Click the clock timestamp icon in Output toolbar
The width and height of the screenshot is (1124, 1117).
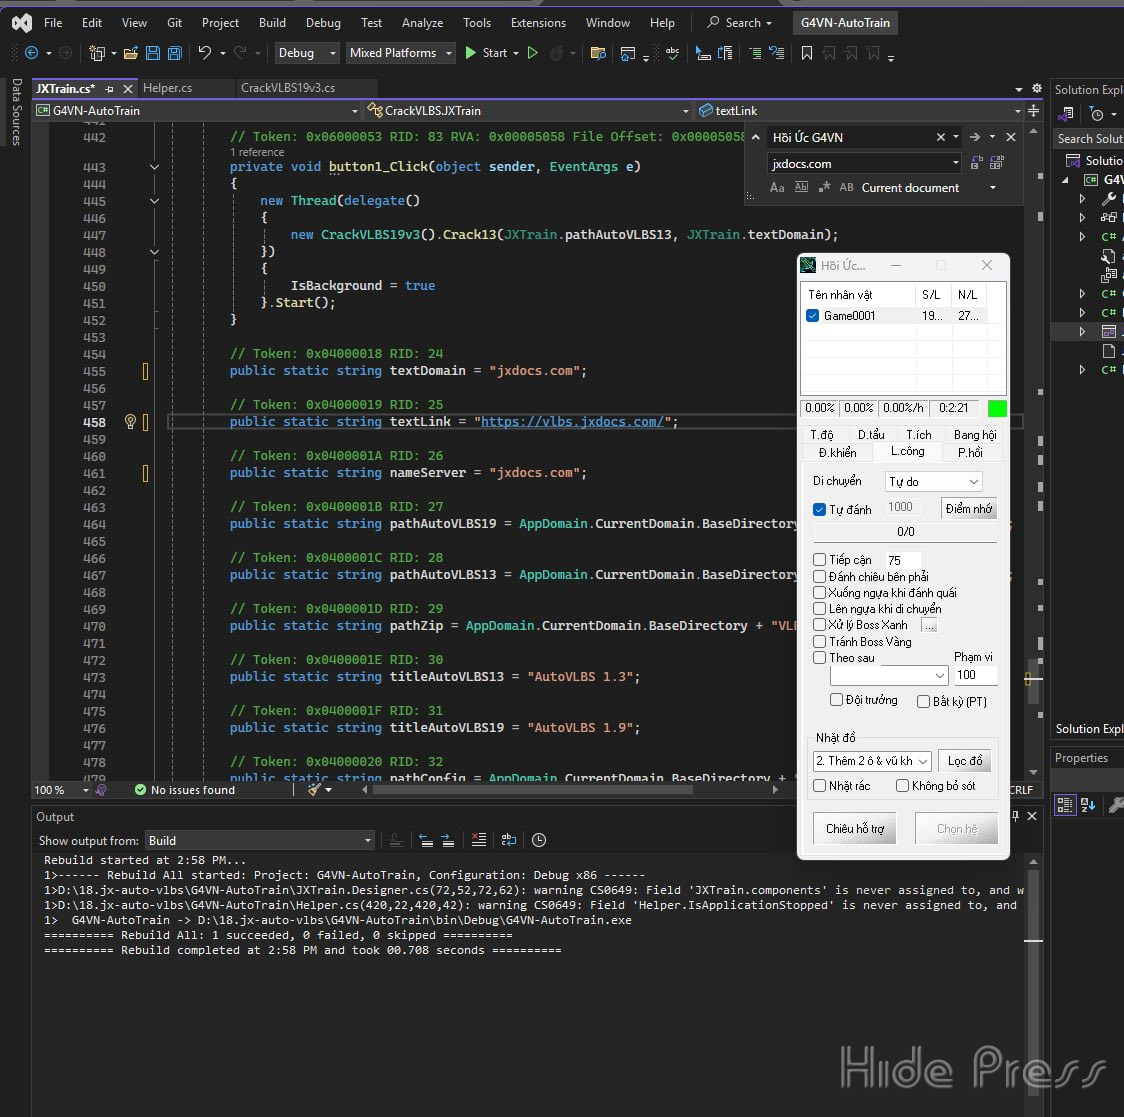539,840
